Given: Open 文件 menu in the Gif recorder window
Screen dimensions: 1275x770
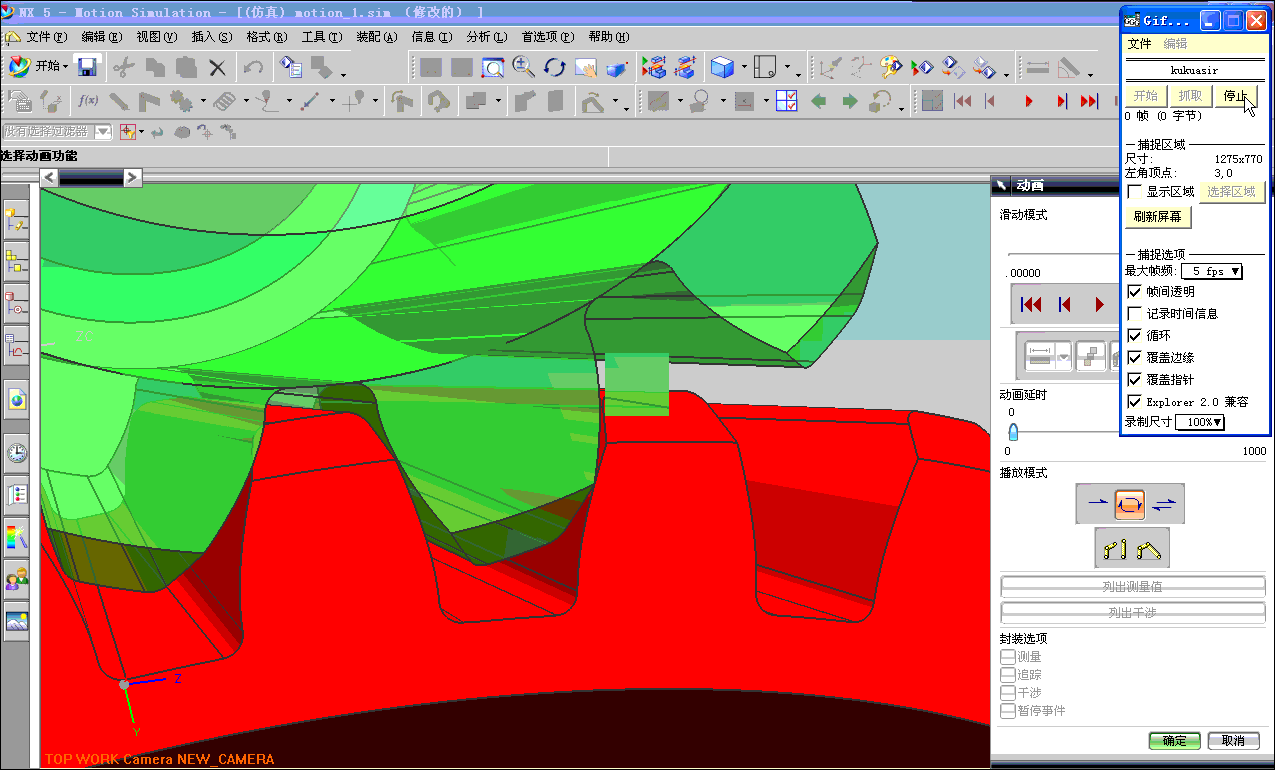Looking at the screenshot, I should 1140,44.
